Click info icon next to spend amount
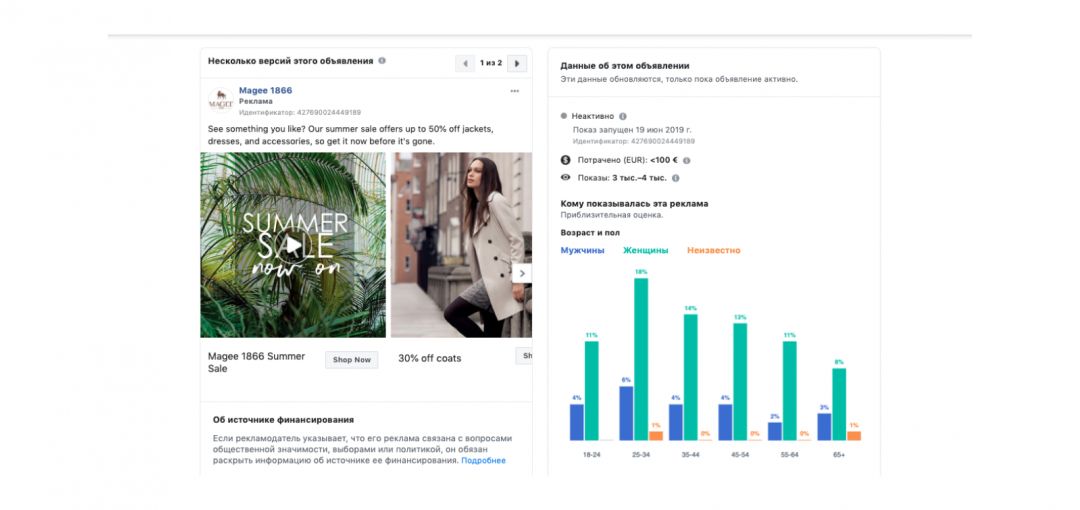1080x510 pixels. [x=686, y=161]
